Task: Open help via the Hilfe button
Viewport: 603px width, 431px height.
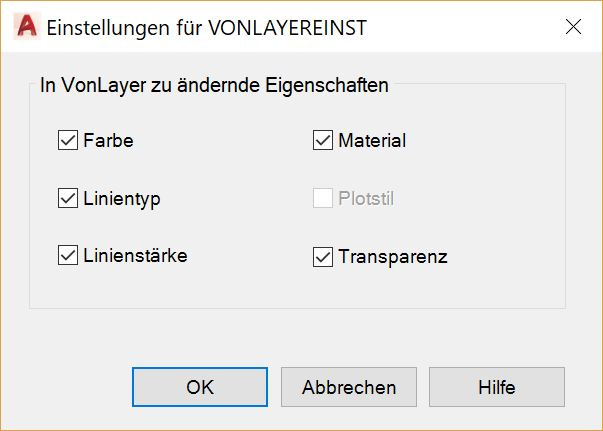Action: [497, 387]
